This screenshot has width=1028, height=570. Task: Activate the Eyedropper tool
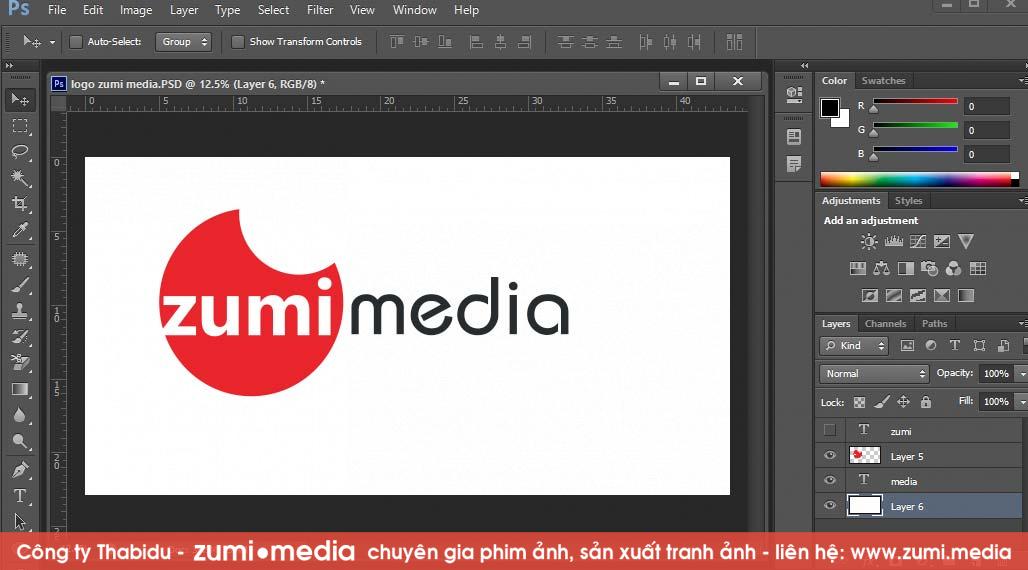(20, 231)
